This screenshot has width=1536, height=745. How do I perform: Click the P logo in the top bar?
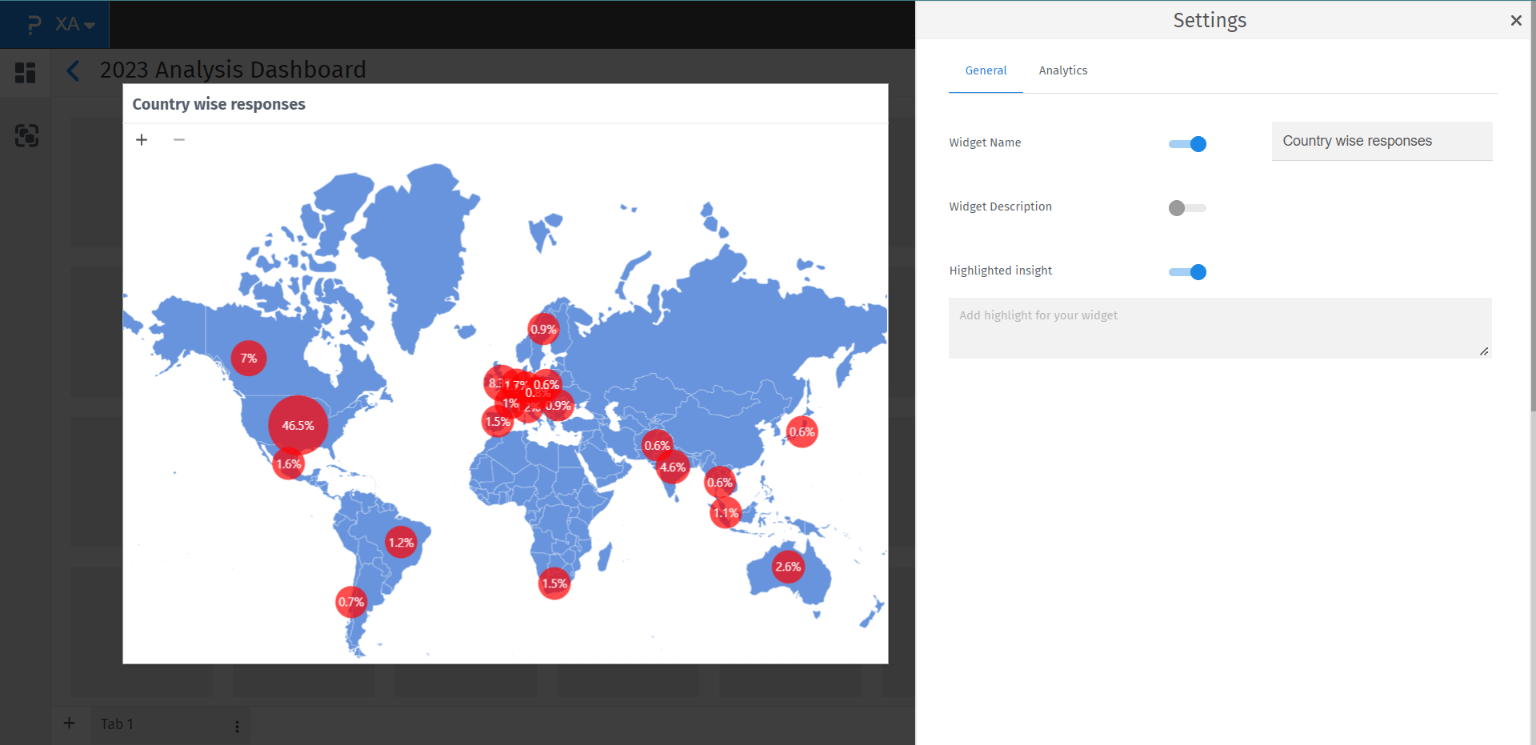pos(34,24)
